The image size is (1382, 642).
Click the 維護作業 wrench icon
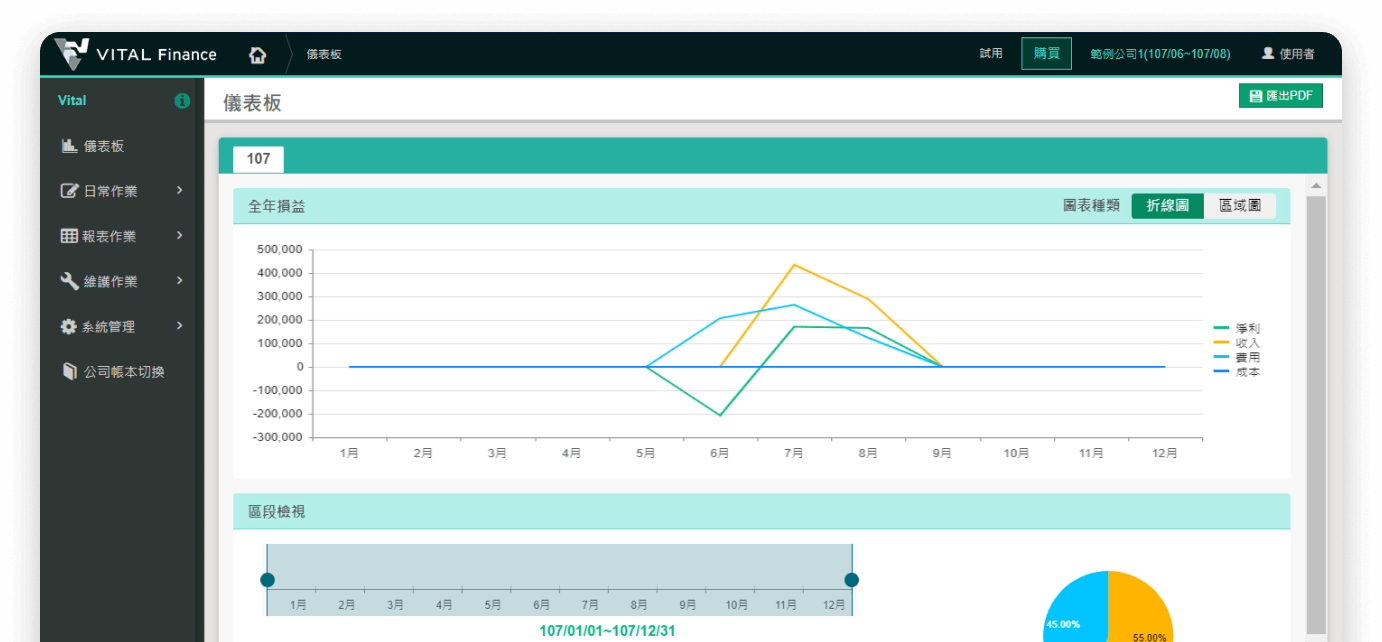point(69,281)
